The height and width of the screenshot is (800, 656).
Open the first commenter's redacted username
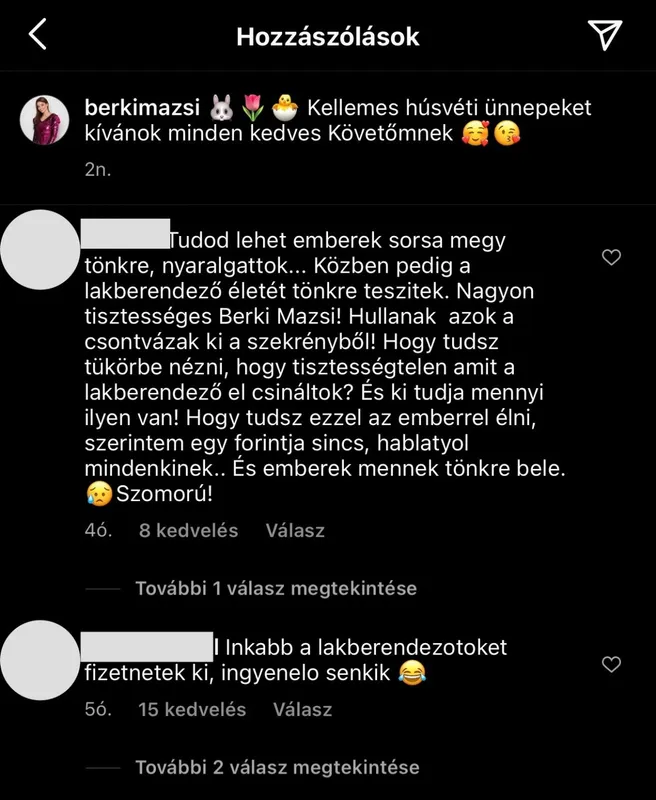pos(125,234)
